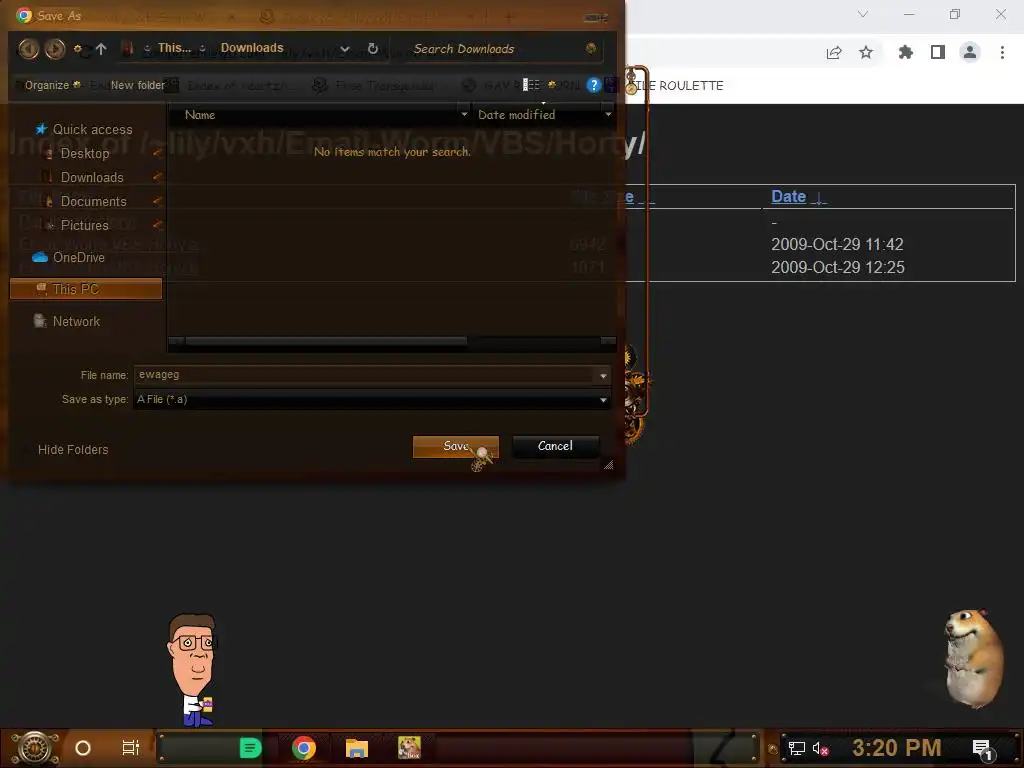The width and height of the screenshot is (1024, 768).
Task: Select Network in navigation pane
Action: click(67, 321)
